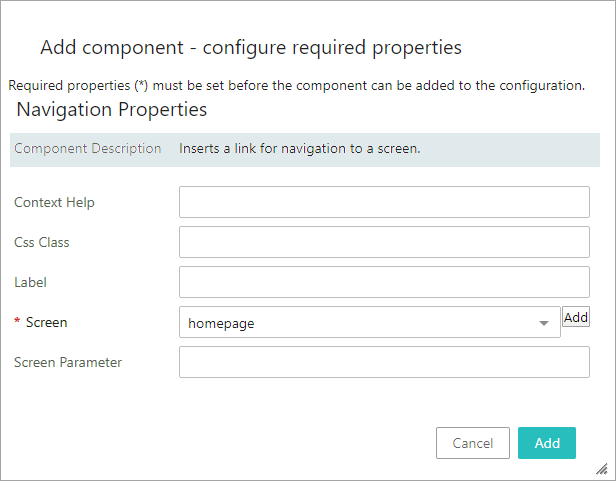Click the 'Required properties (*) must be set' notice
Viewport: 616px width, 481px height.
[x=296, y=85]
